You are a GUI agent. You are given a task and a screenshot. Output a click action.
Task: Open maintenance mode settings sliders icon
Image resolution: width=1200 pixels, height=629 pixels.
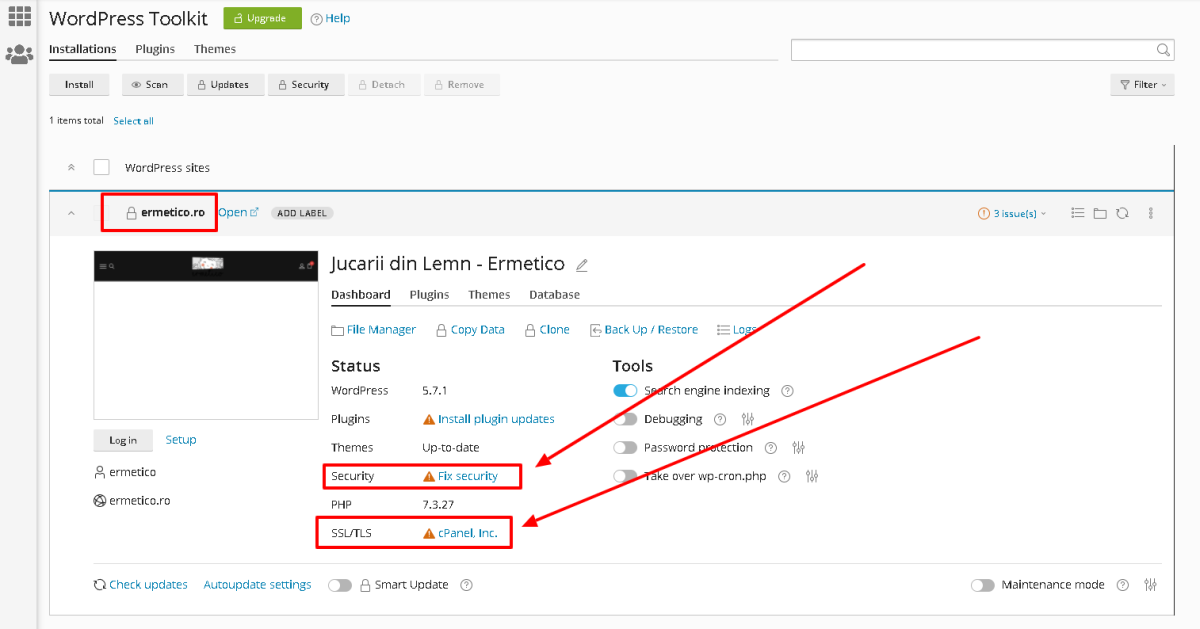point(1150,585)
